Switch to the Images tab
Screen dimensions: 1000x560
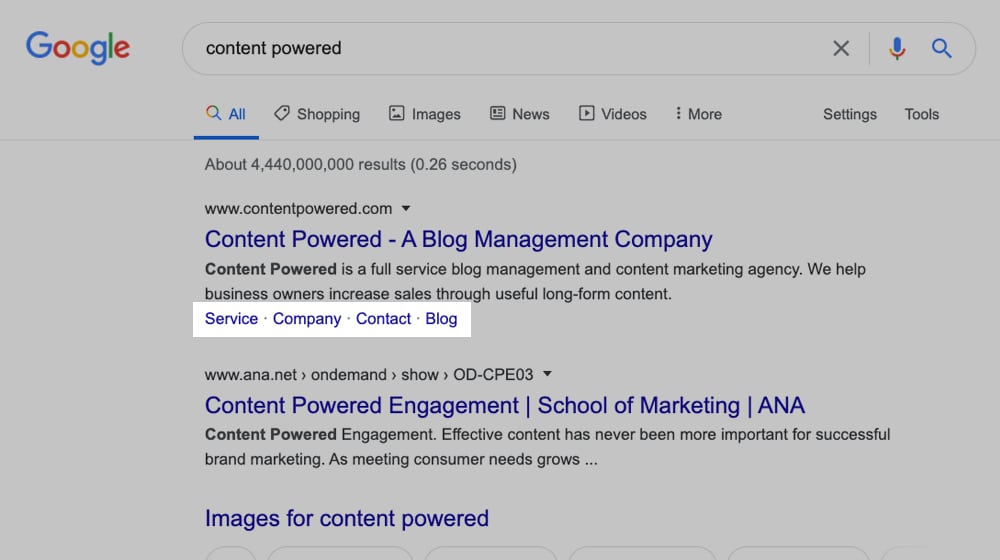[x=425, y=114]
